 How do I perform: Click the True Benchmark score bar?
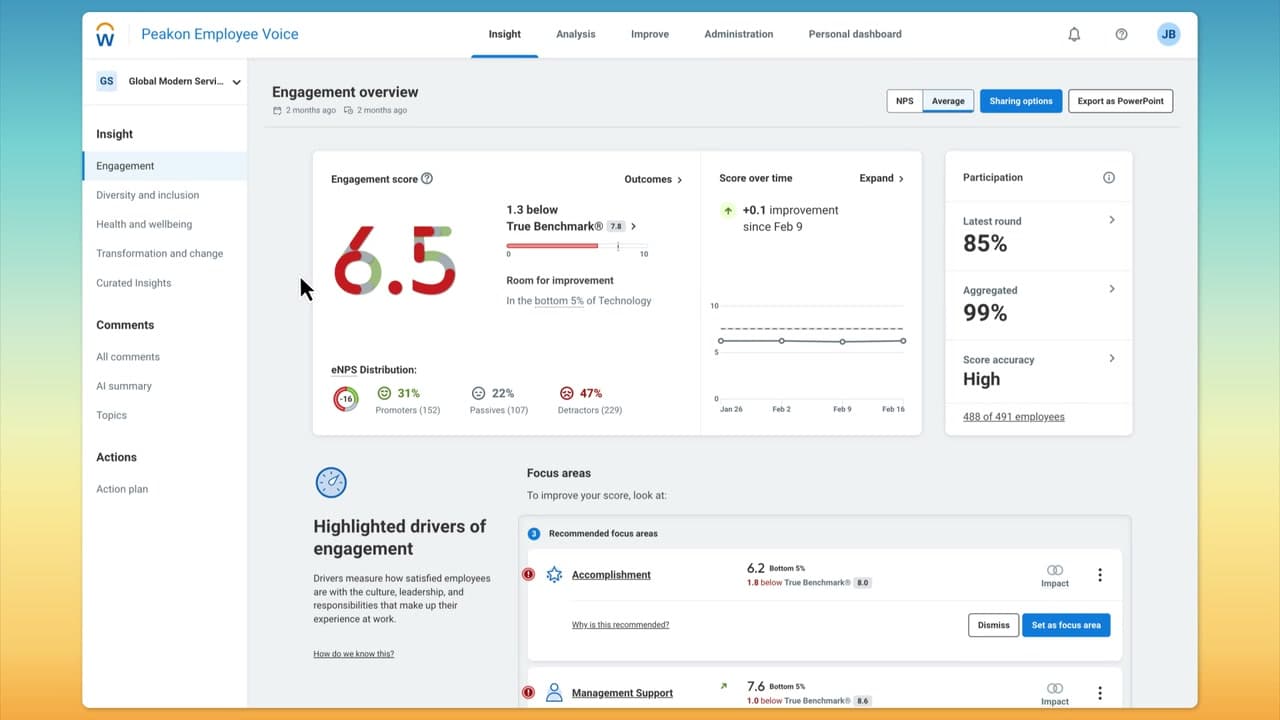(577, 246)
